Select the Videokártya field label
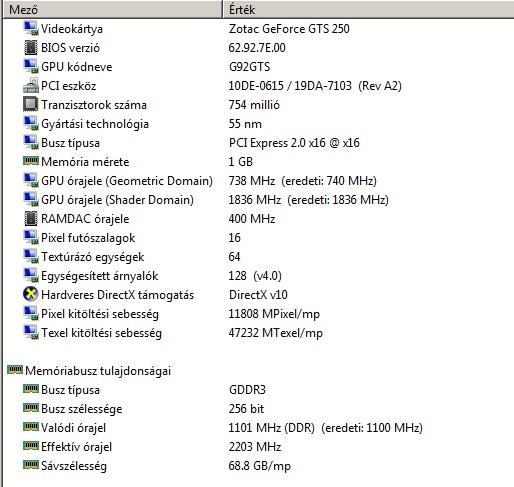This screenshot has width=514, height=487. [x=72, y=29]
